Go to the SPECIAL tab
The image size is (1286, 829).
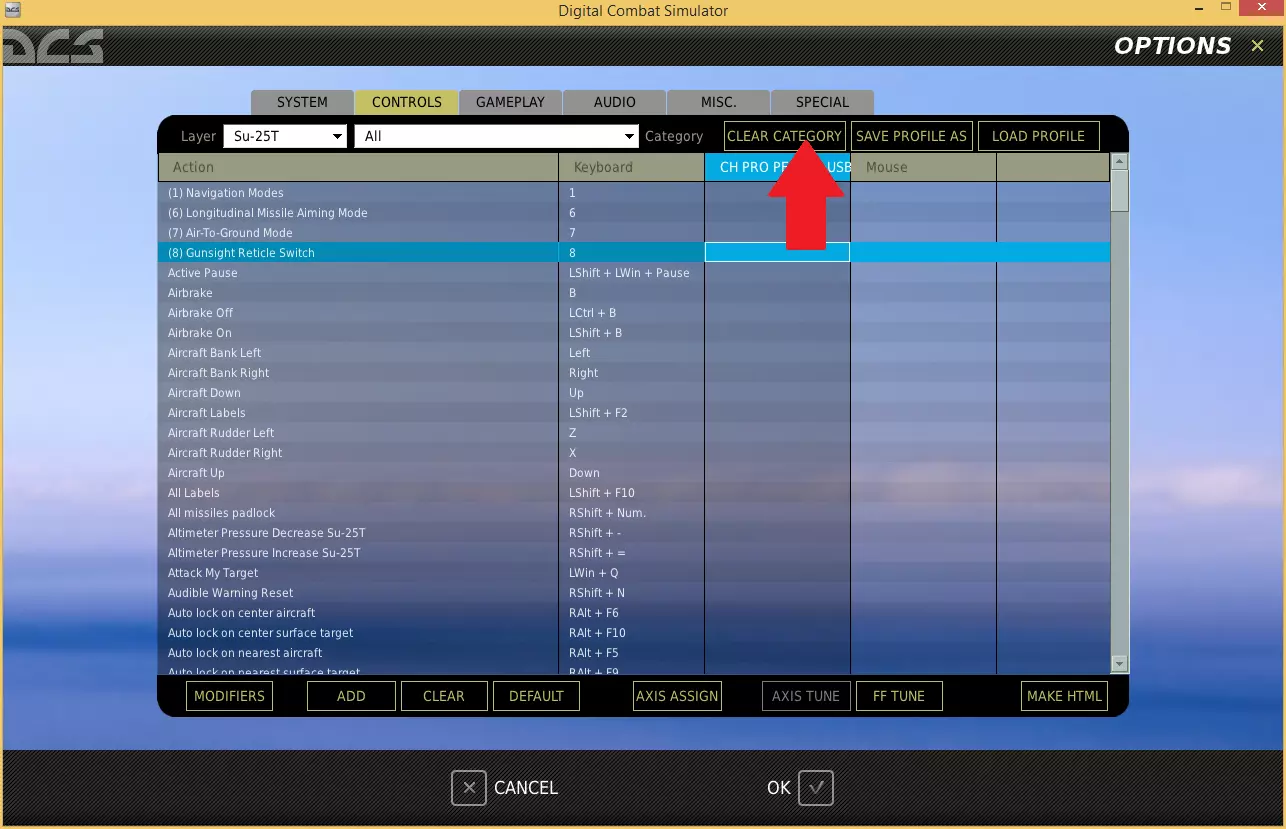822,102
